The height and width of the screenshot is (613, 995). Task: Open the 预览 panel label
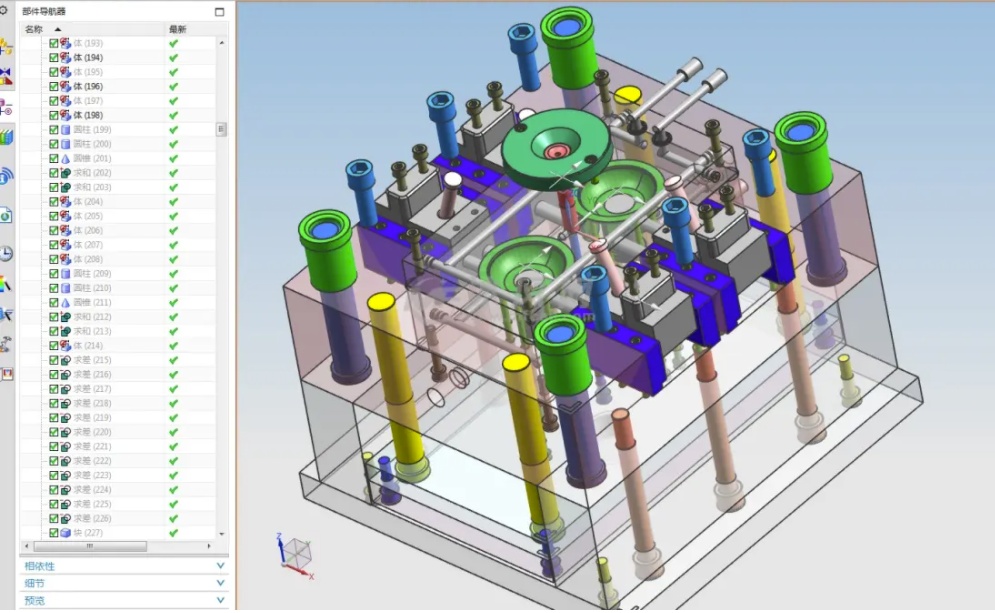pos(34,600)
